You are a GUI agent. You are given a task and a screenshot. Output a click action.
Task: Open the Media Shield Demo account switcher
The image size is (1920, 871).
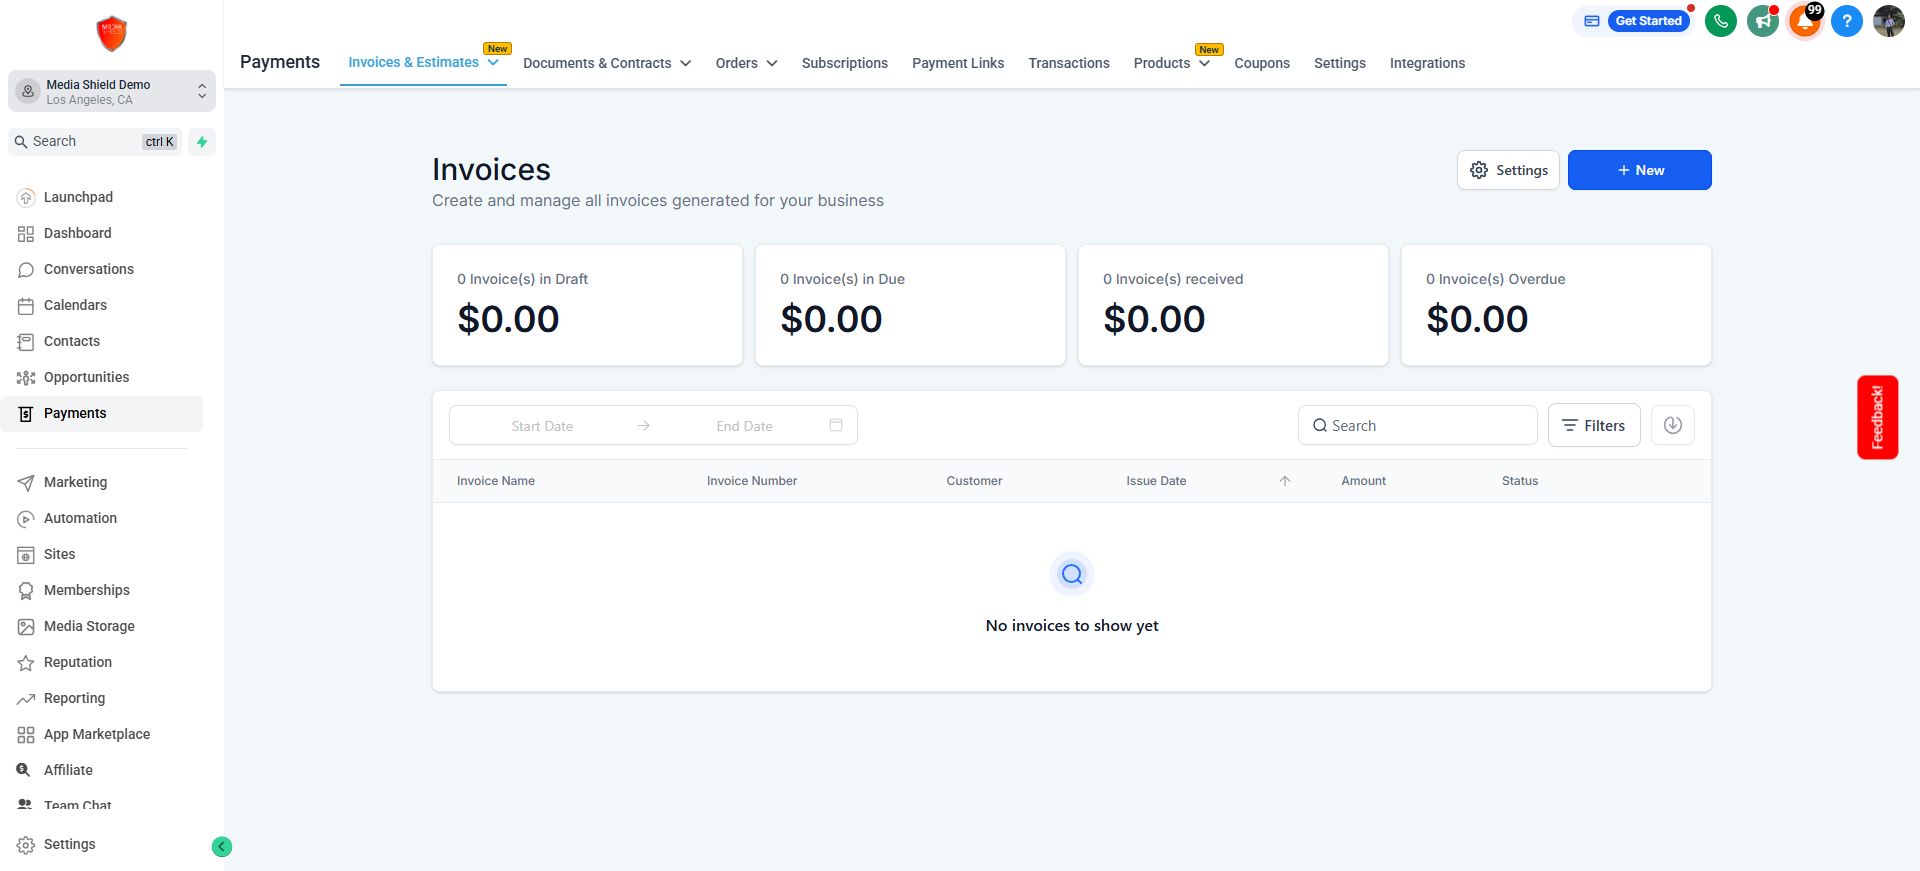(112, 91)
